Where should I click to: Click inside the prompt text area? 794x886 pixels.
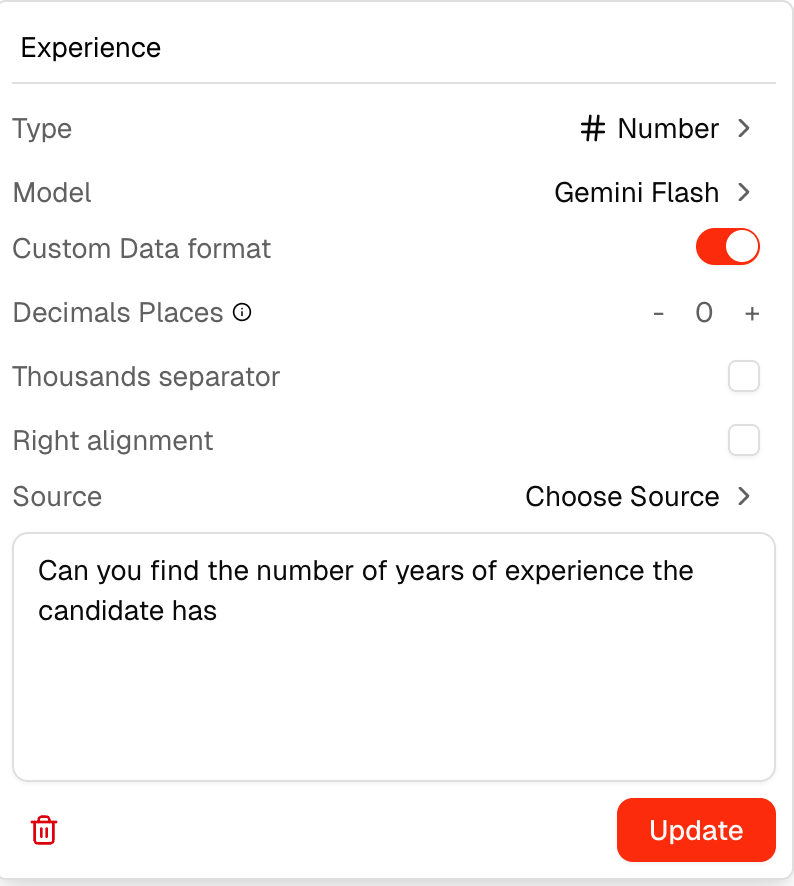point(393,680)
